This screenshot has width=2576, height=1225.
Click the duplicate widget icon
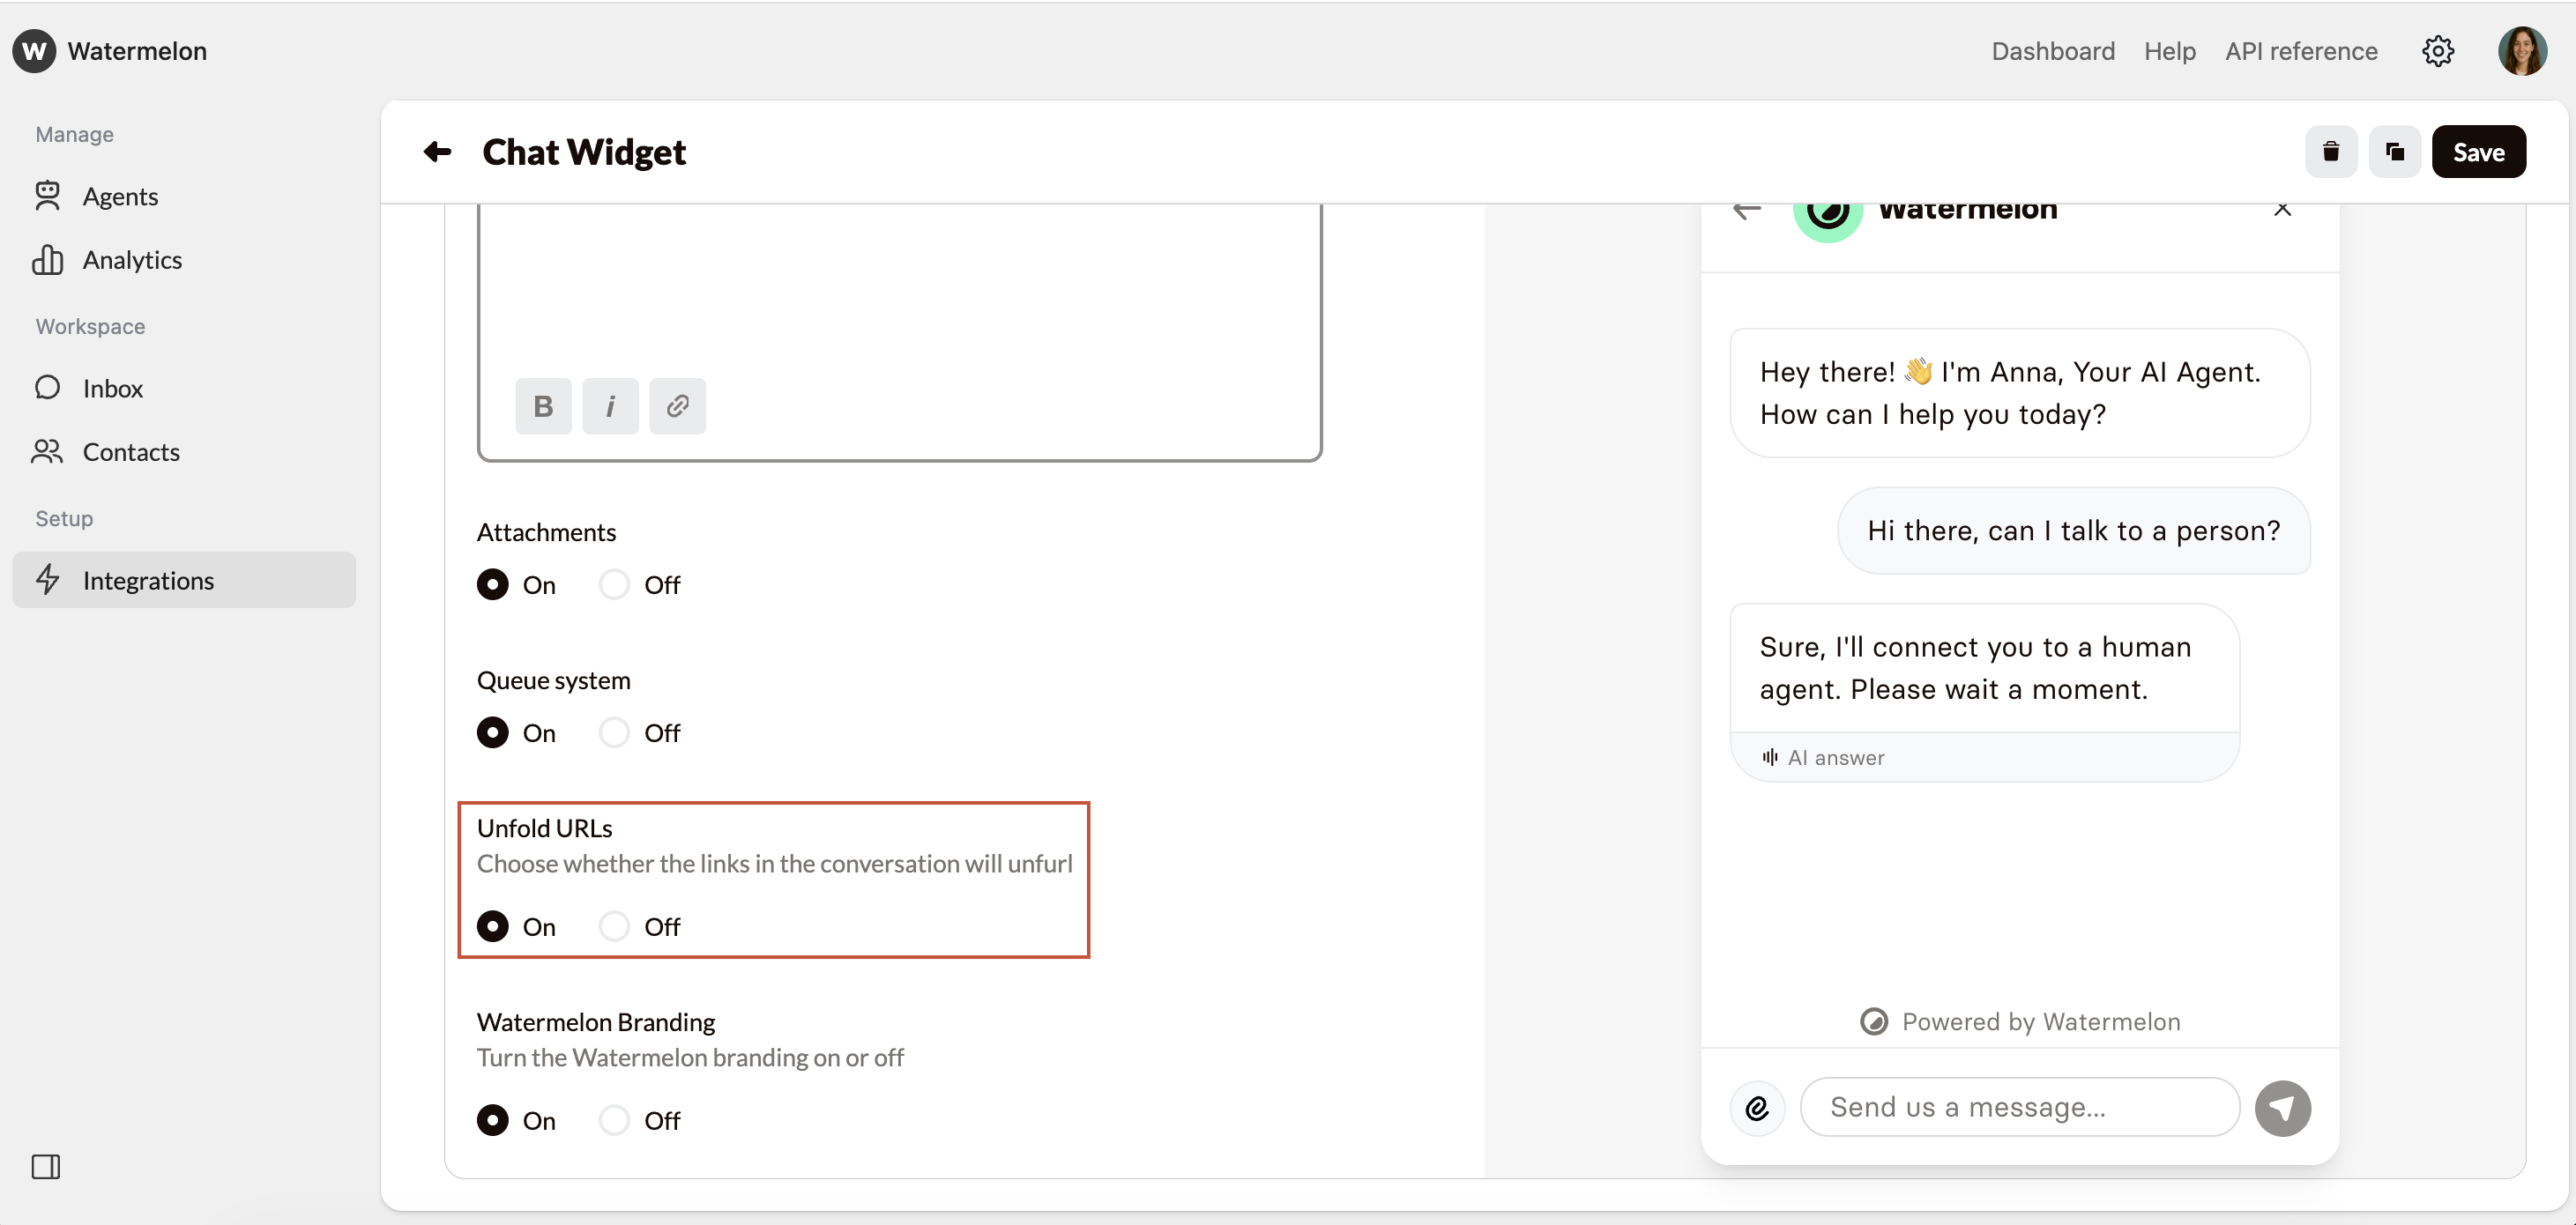coord(2394,152)
